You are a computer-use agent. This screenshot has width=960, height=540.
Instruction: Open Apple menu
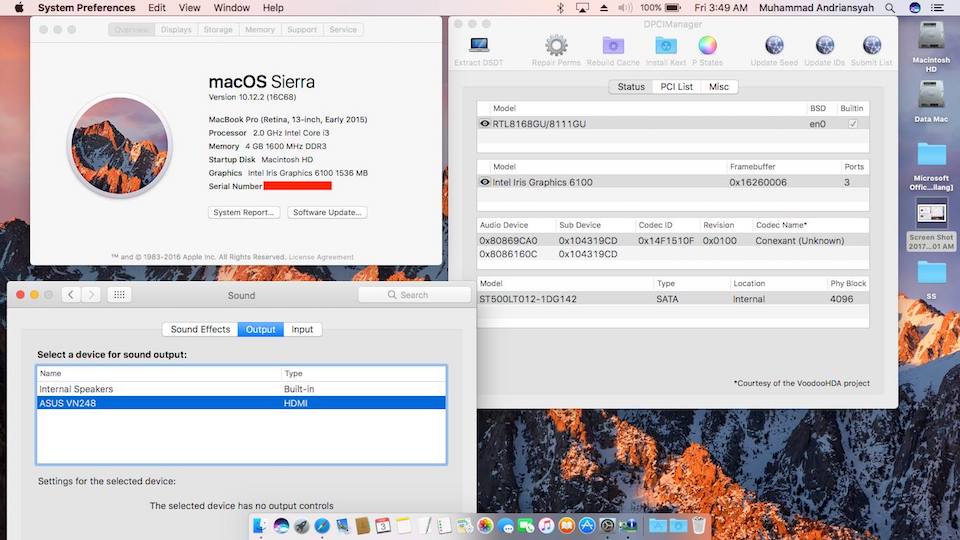tap(19, 8)
